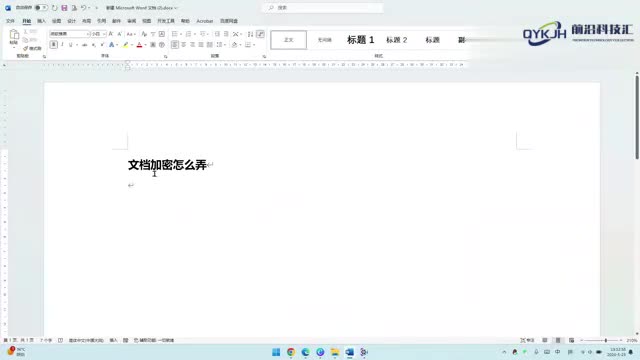Open the font size combo box
Viewport: 640px width, 360px height.
click(x=98, y=34)
